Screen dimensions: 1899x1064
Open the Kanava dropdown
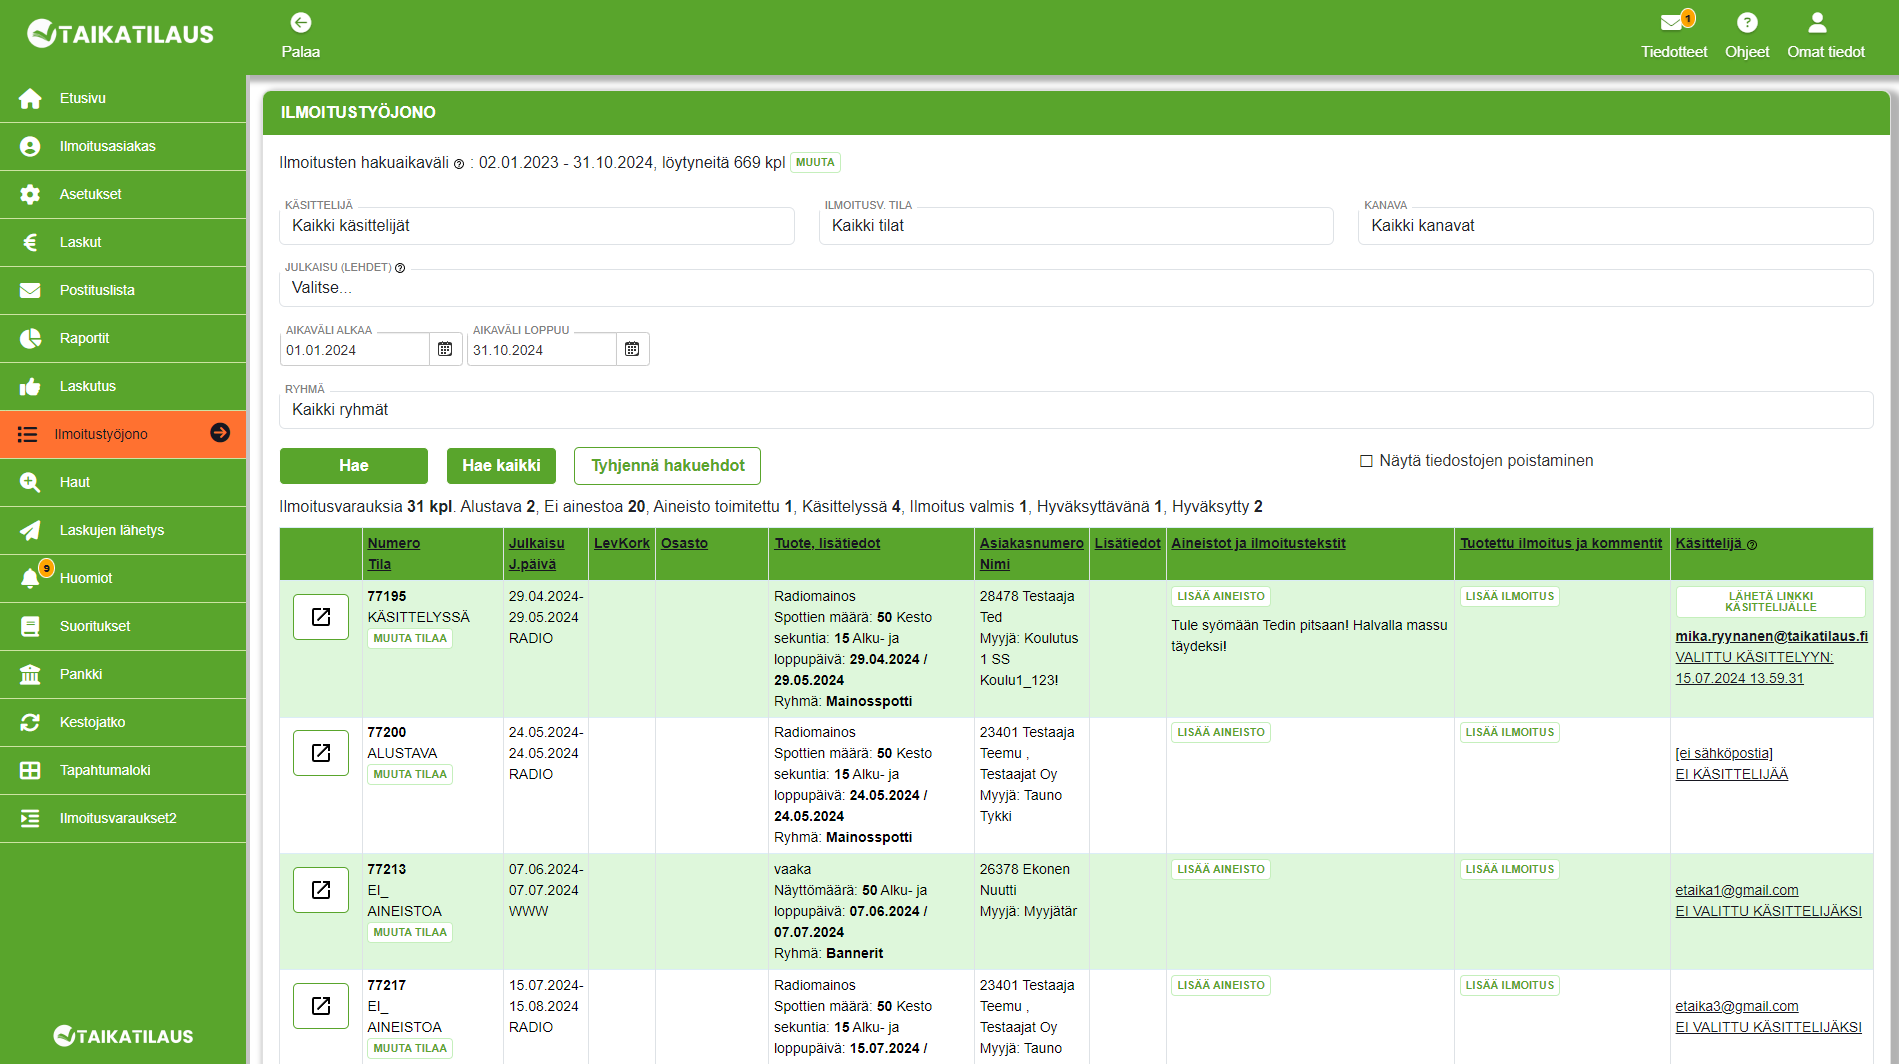pyautogui.click(x=1616, y=226)
